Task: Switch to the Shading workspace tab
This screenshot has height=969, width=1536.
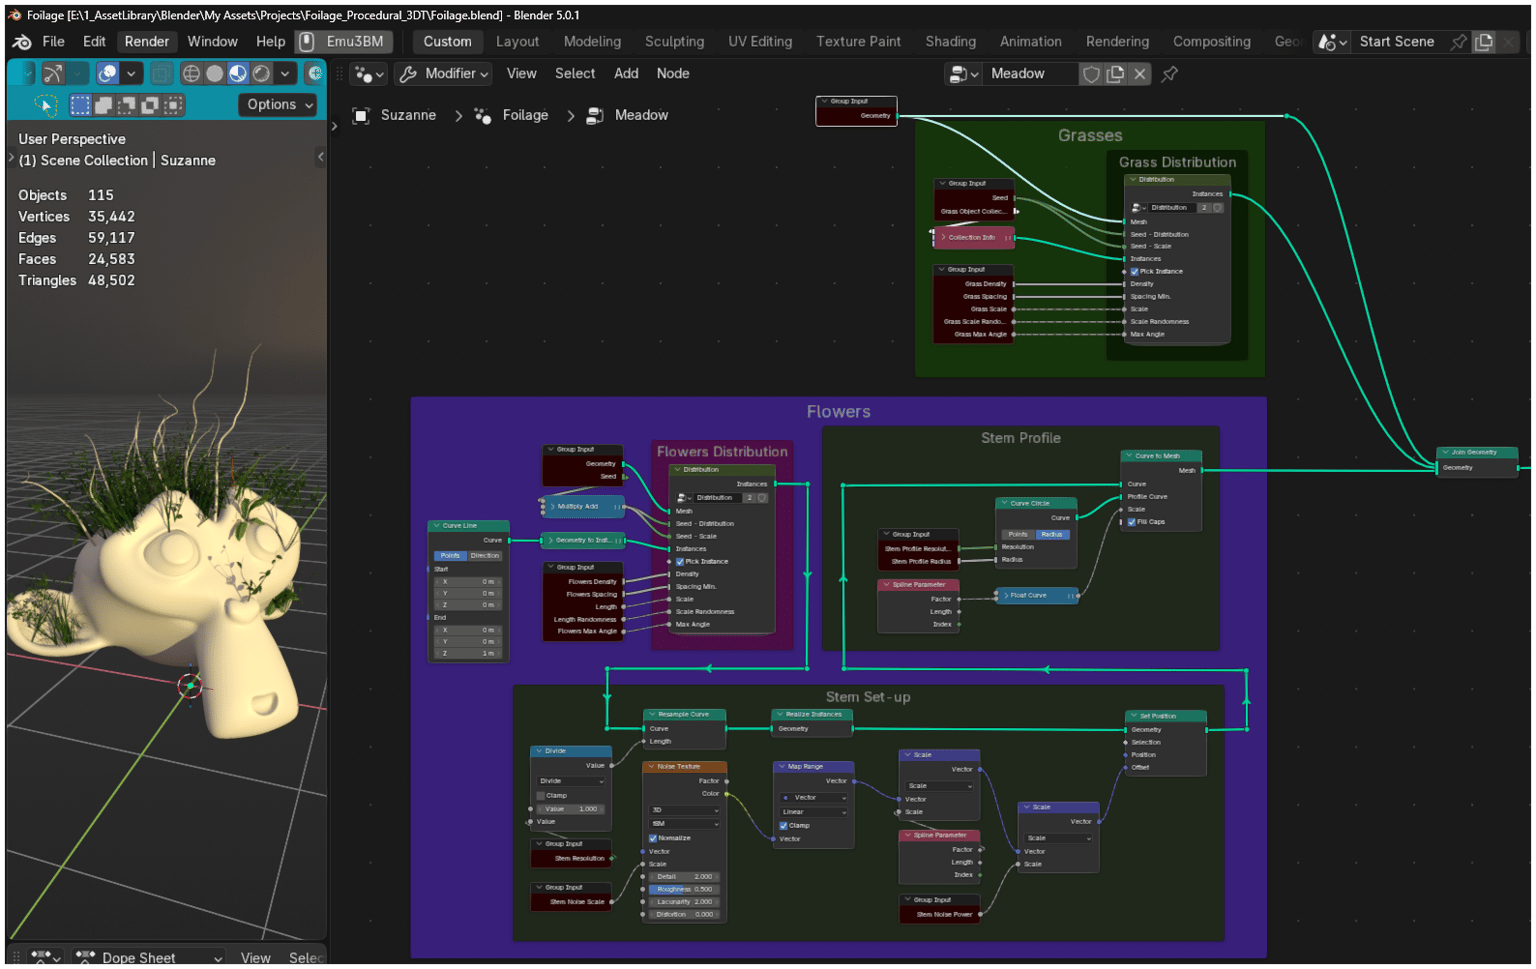Action: (950, 42)
